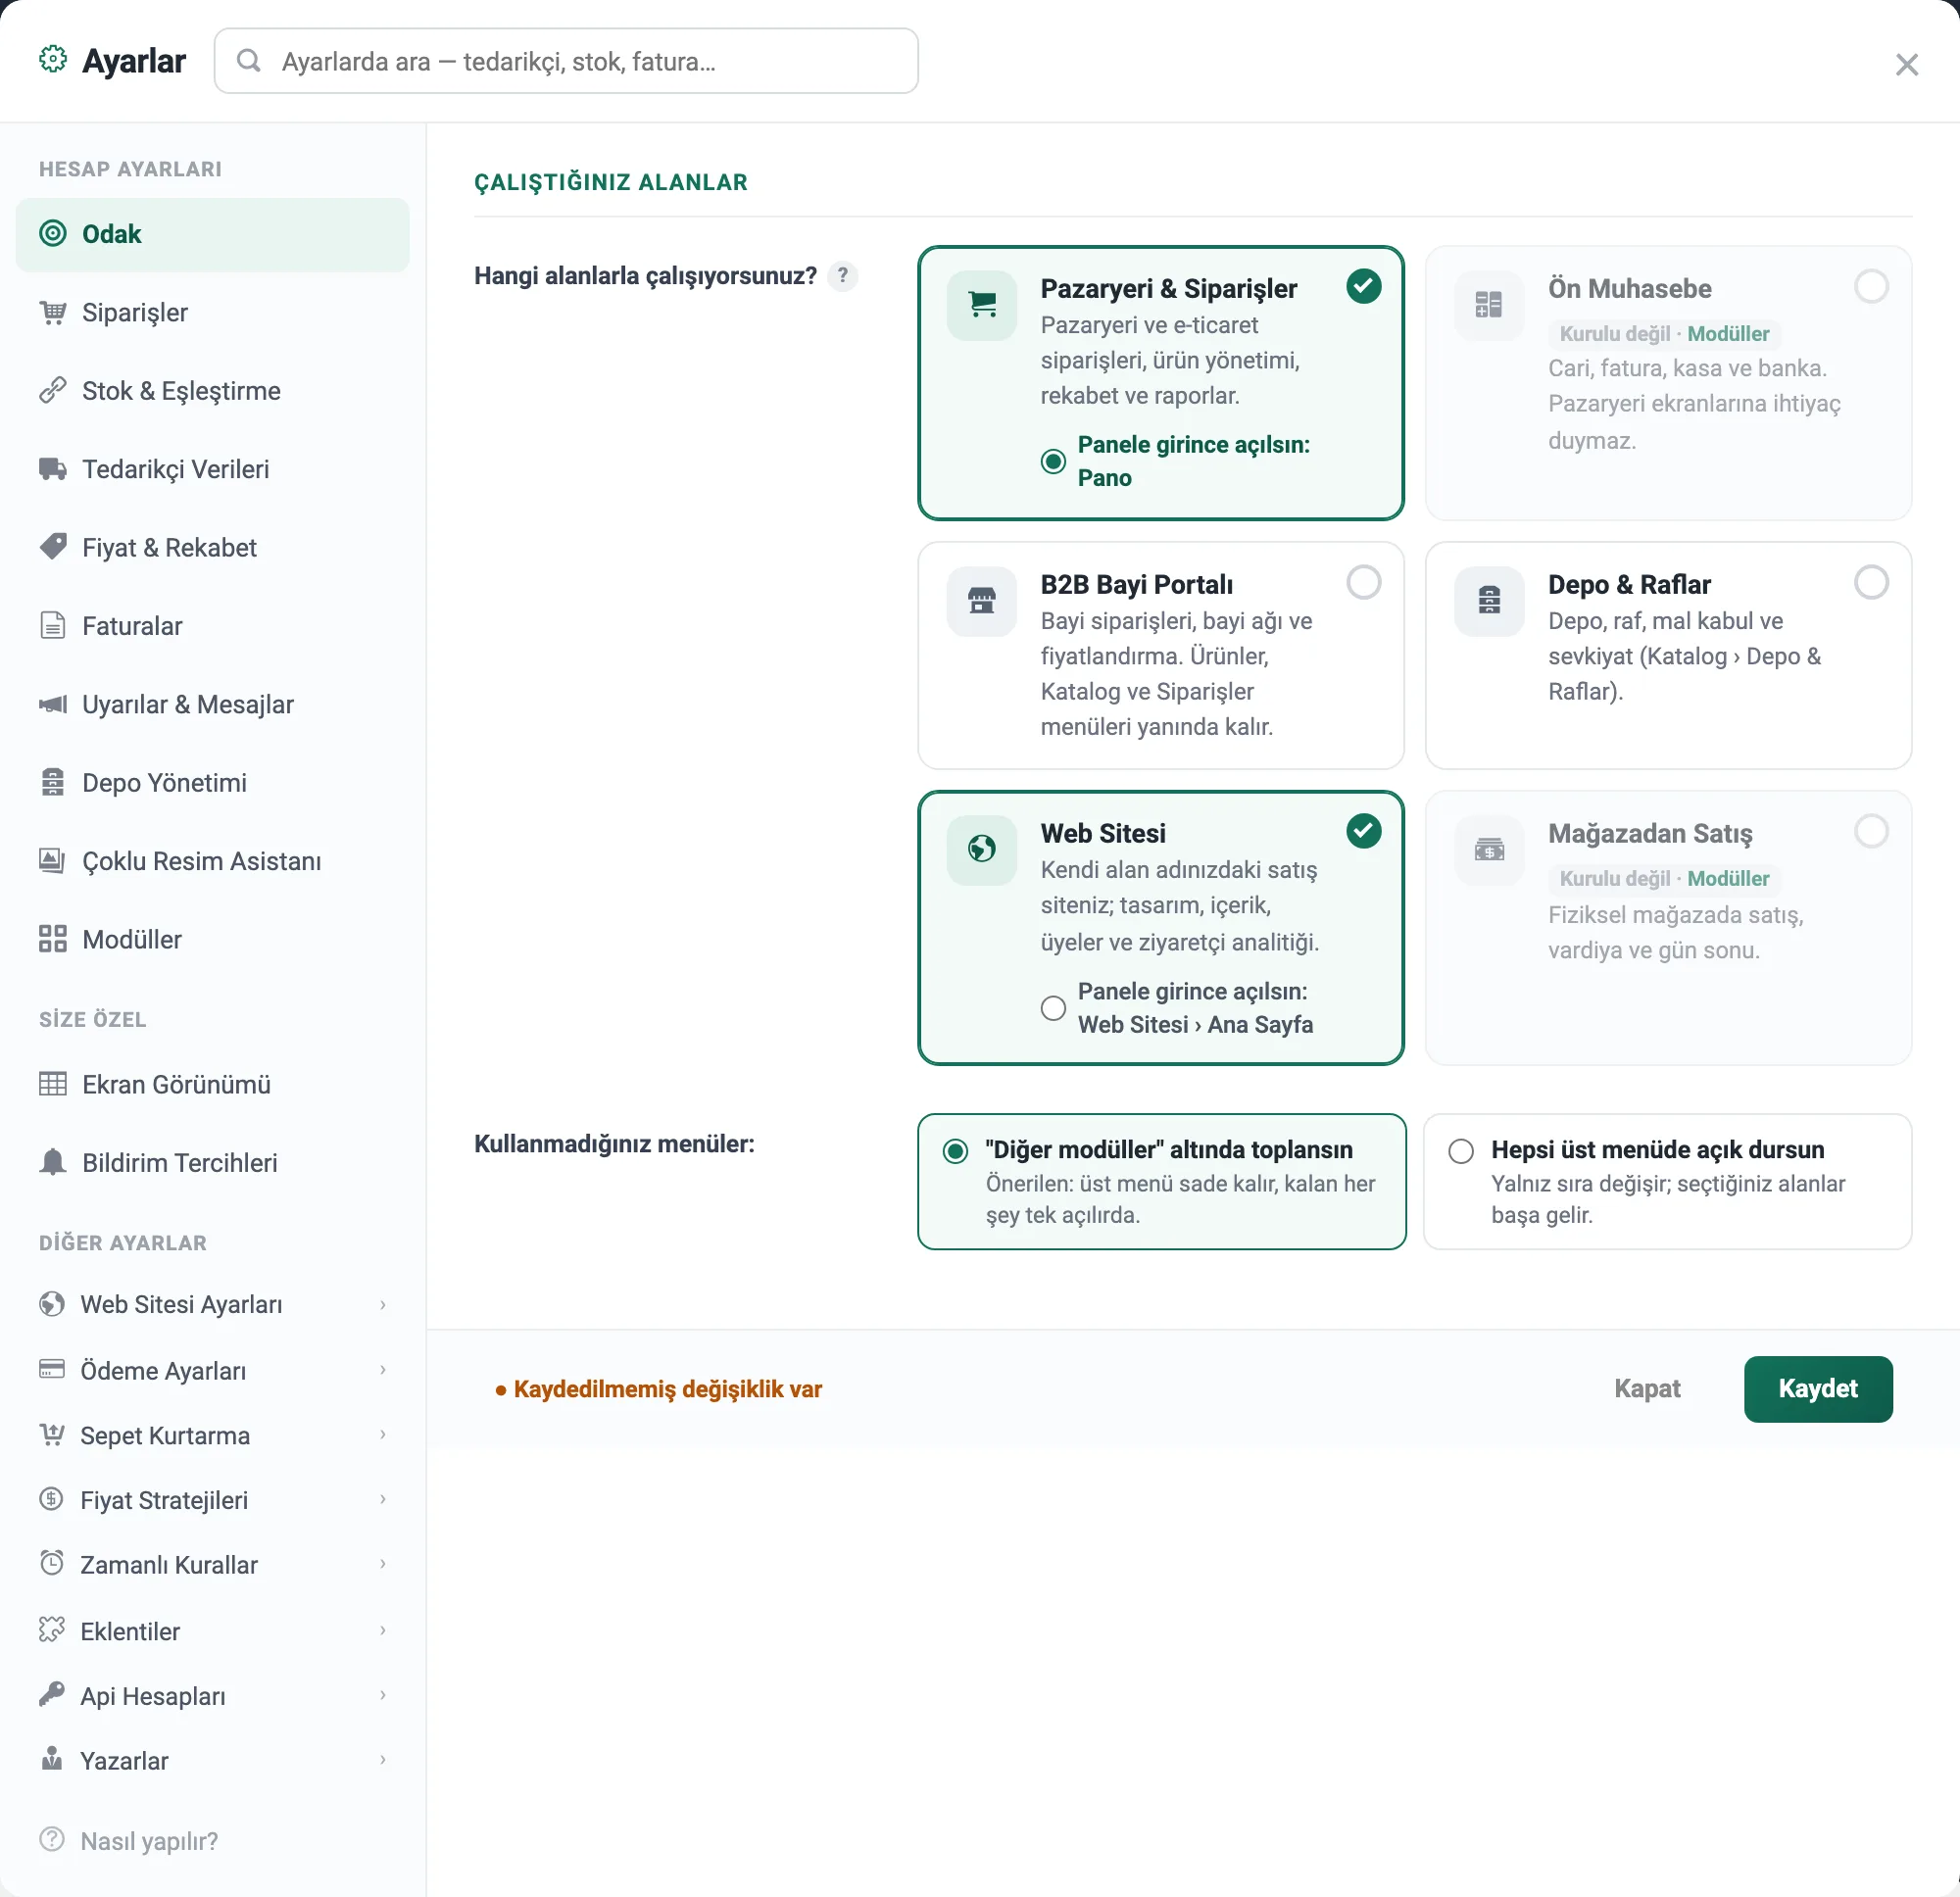Click the link icon beside Stok & Eşleştirme
Image resolution: width=1960 pixels, height=1897 pixels.
click(53, 390)
